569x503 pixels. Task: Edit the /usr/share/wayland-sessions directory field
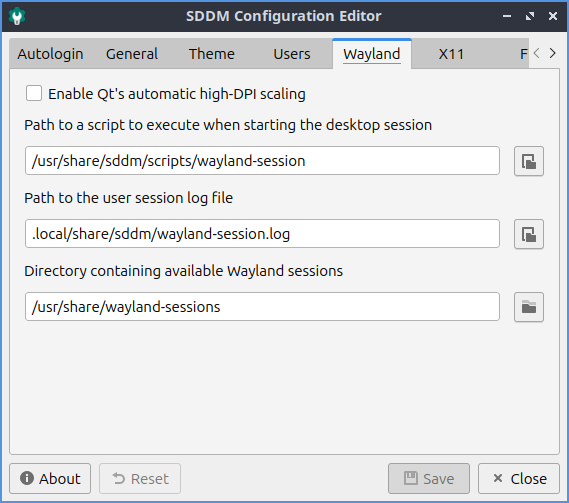tap(262, 307)
